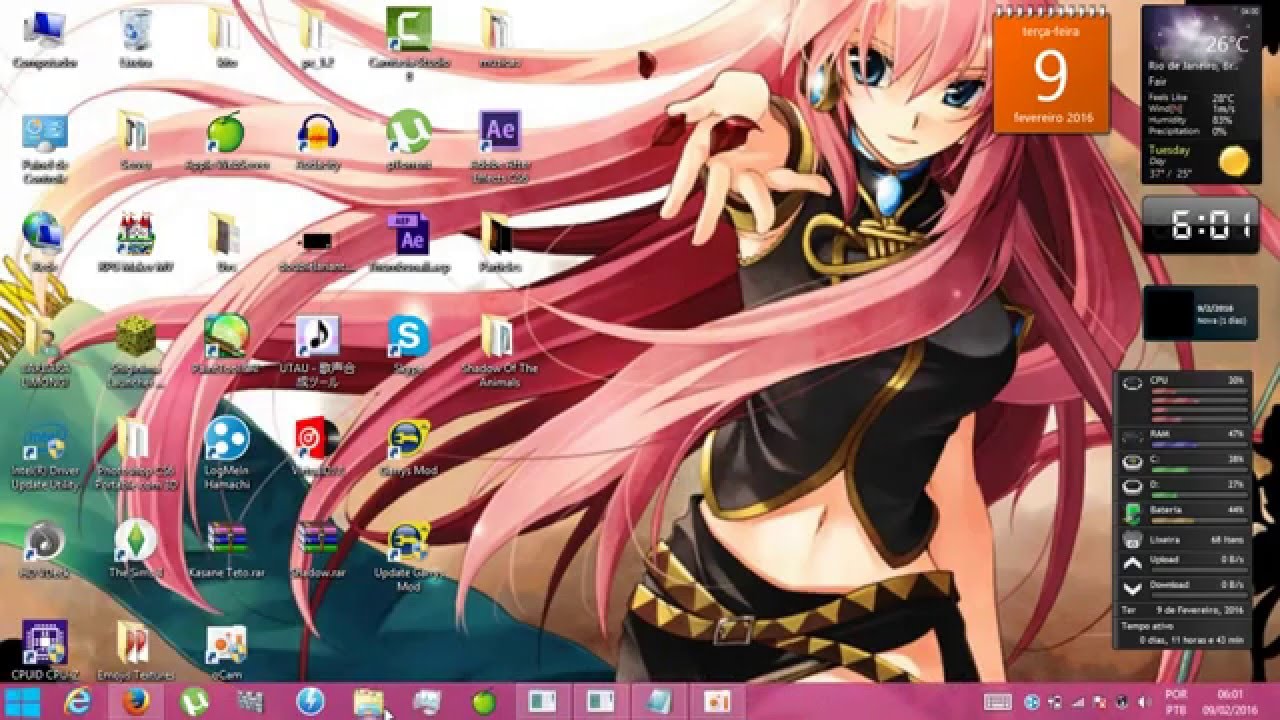The height and width of the screenshot is (720, 1280).
Task: Open the Rio de Janeiro weather gadget
Action: click(1201, 93)
